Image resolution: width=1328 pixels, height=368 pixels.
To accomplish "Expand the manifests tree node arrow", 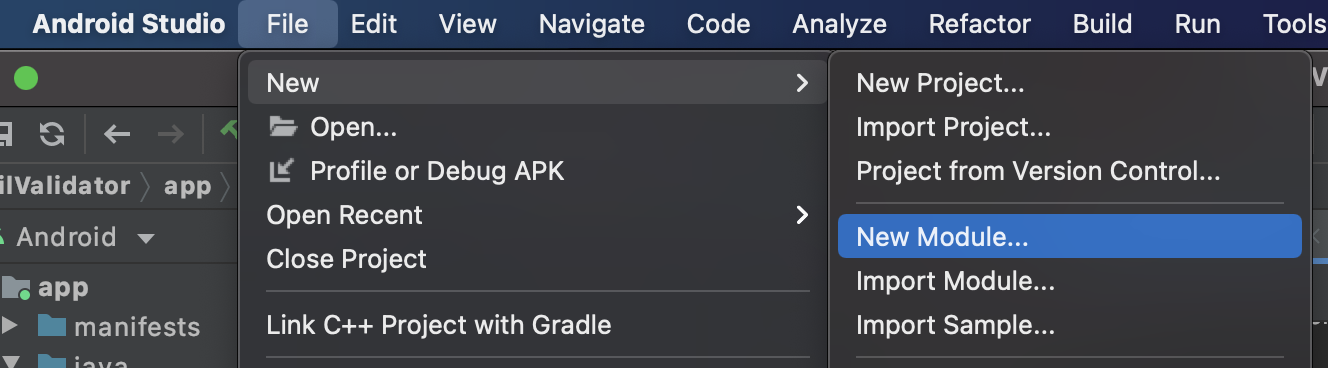I will click(x=10, y=326).
